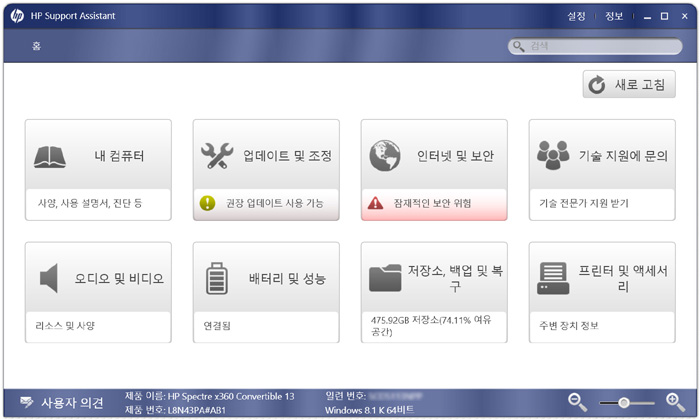
Task: Click the people icon for 기술 지원에 문의
Action: point(553,156)
